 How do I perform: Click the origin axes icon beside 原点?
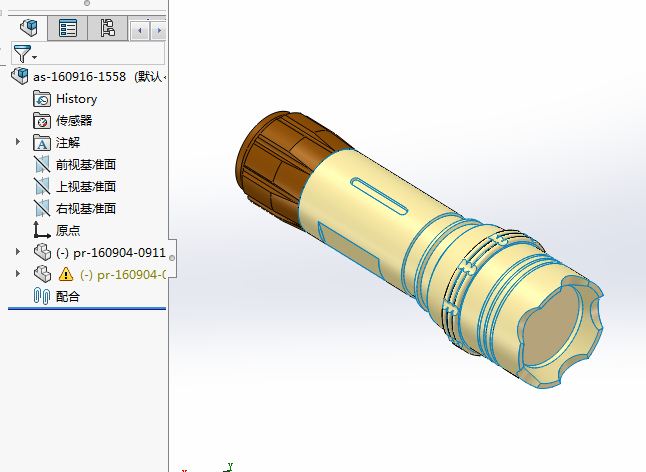(x=42, y=230)
